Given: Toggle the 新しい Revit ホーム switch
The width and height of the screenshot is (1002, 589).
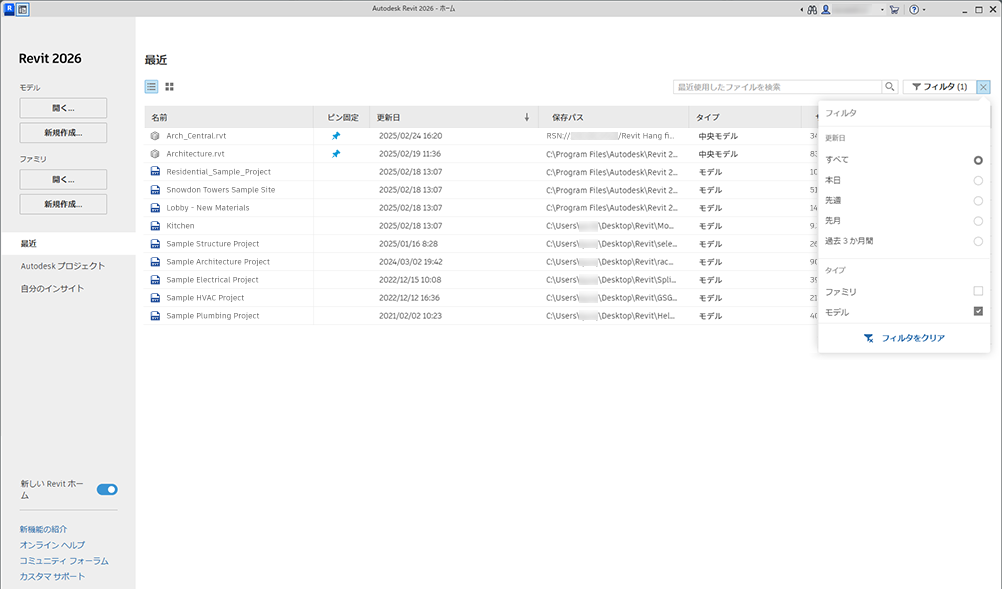Looking at the screenshot, I should point(107,489).
